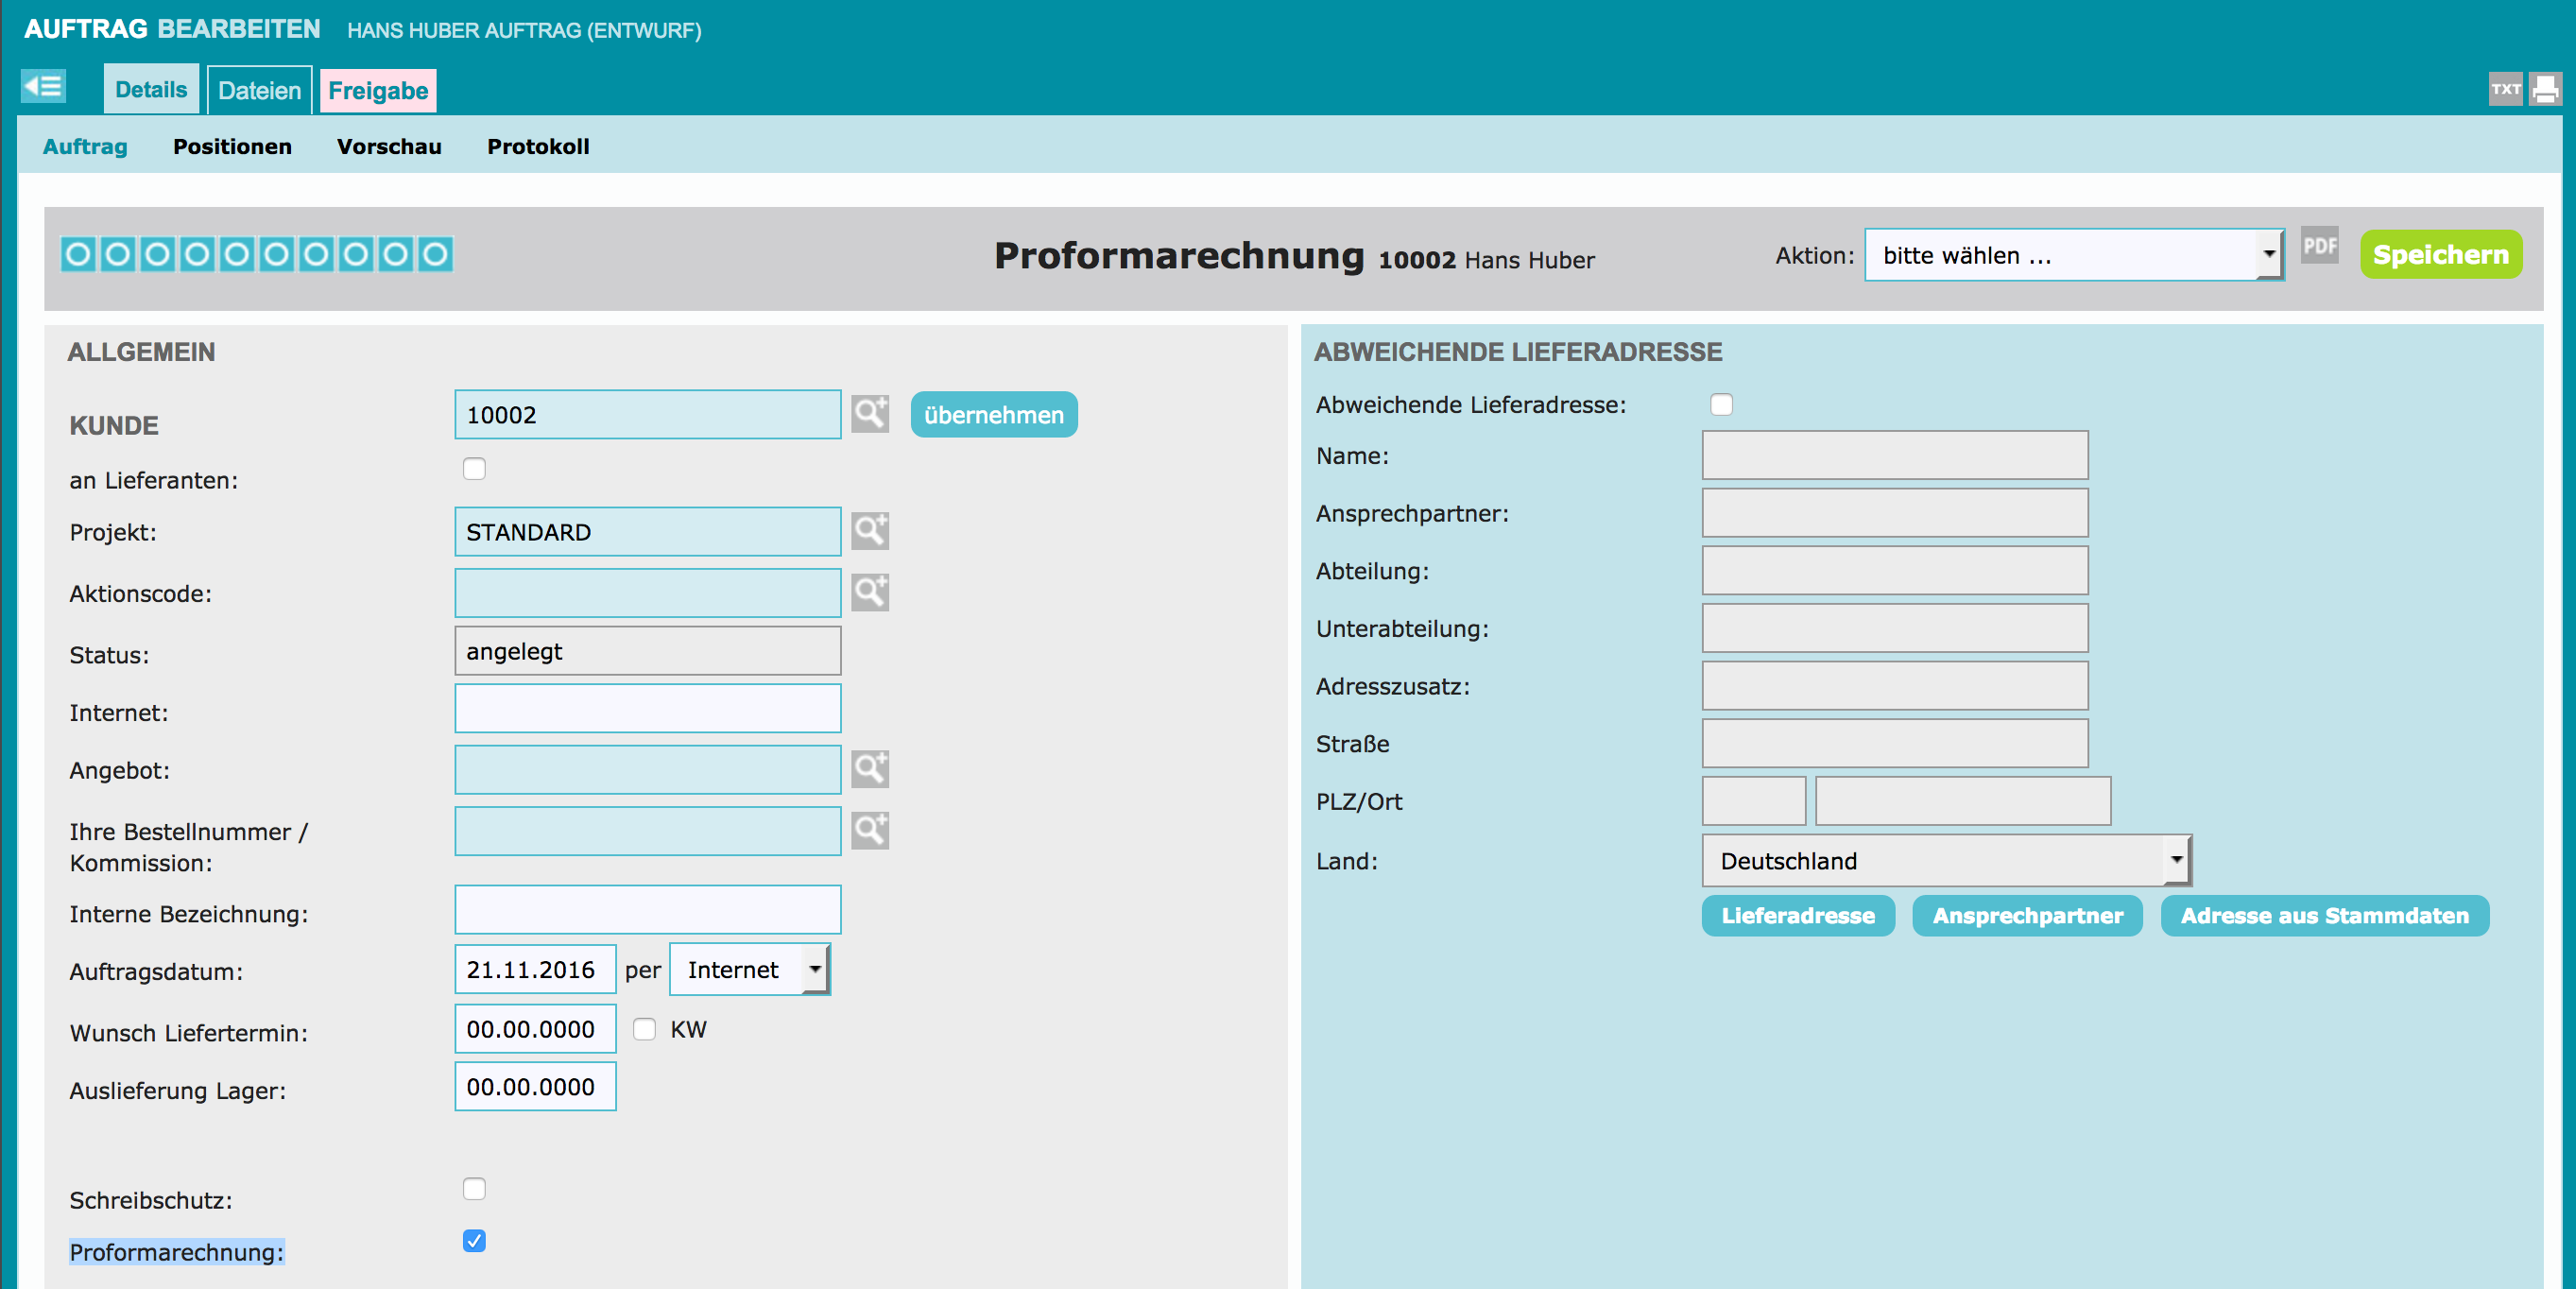Image resolution: width=2576 pixels, height=1289 pixels.
Task: Click the TXT export icon
Action: [2505, 89]
